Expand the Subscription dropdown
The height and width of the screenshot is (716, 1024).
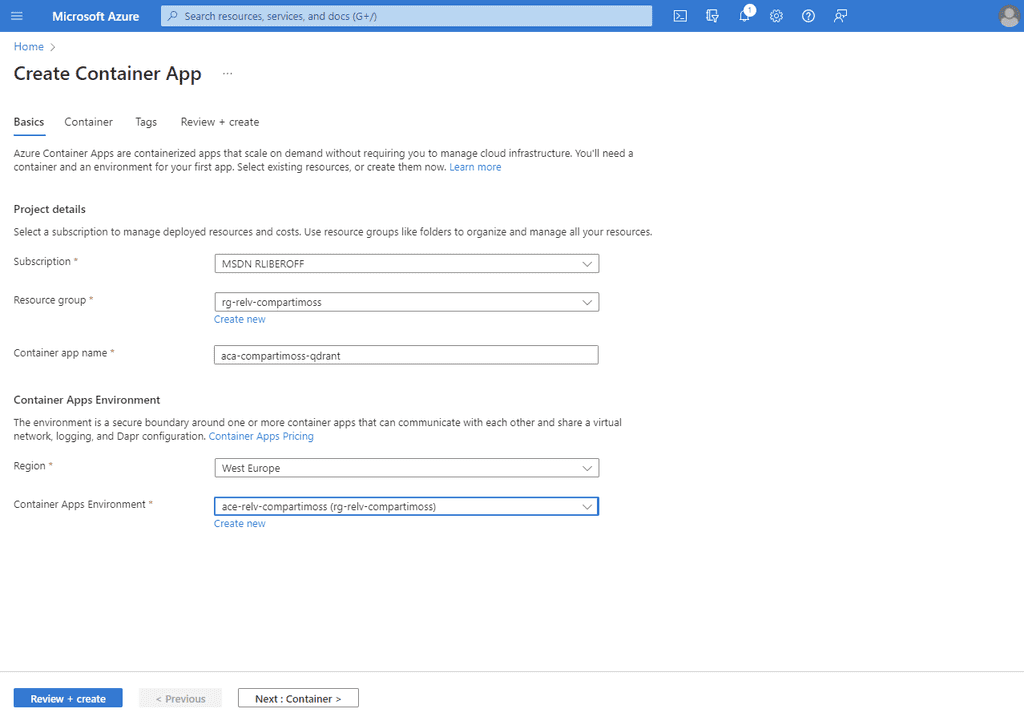[406, 263]
